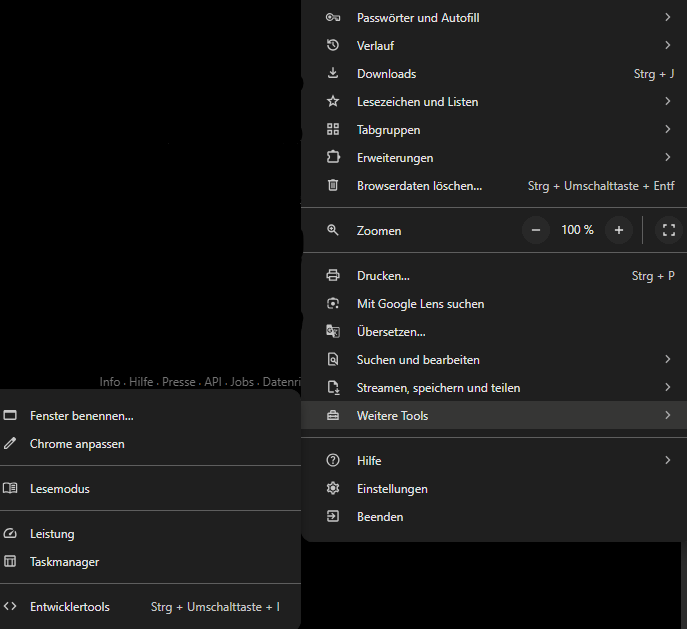Click the download arrow icon beside Downloads
The width and height of the screenshot is (687, 629).
click(x=333, y=73)
